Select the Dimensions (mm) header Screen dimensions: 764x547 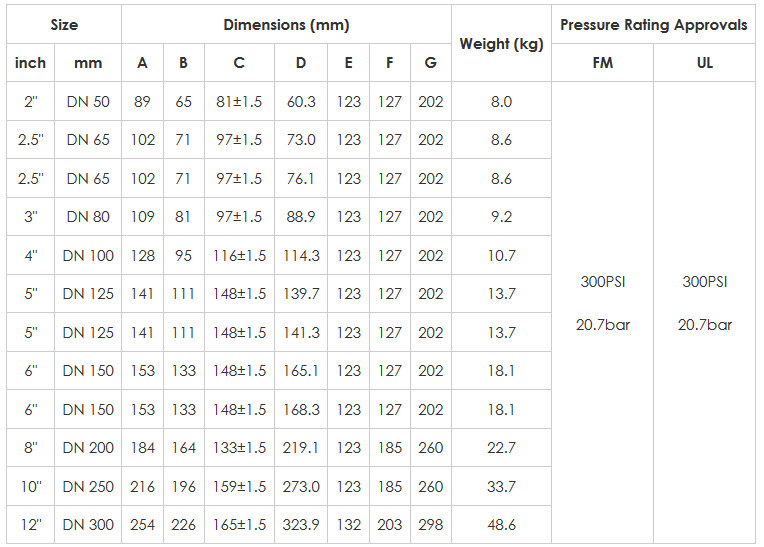click(x=286, y=24)
